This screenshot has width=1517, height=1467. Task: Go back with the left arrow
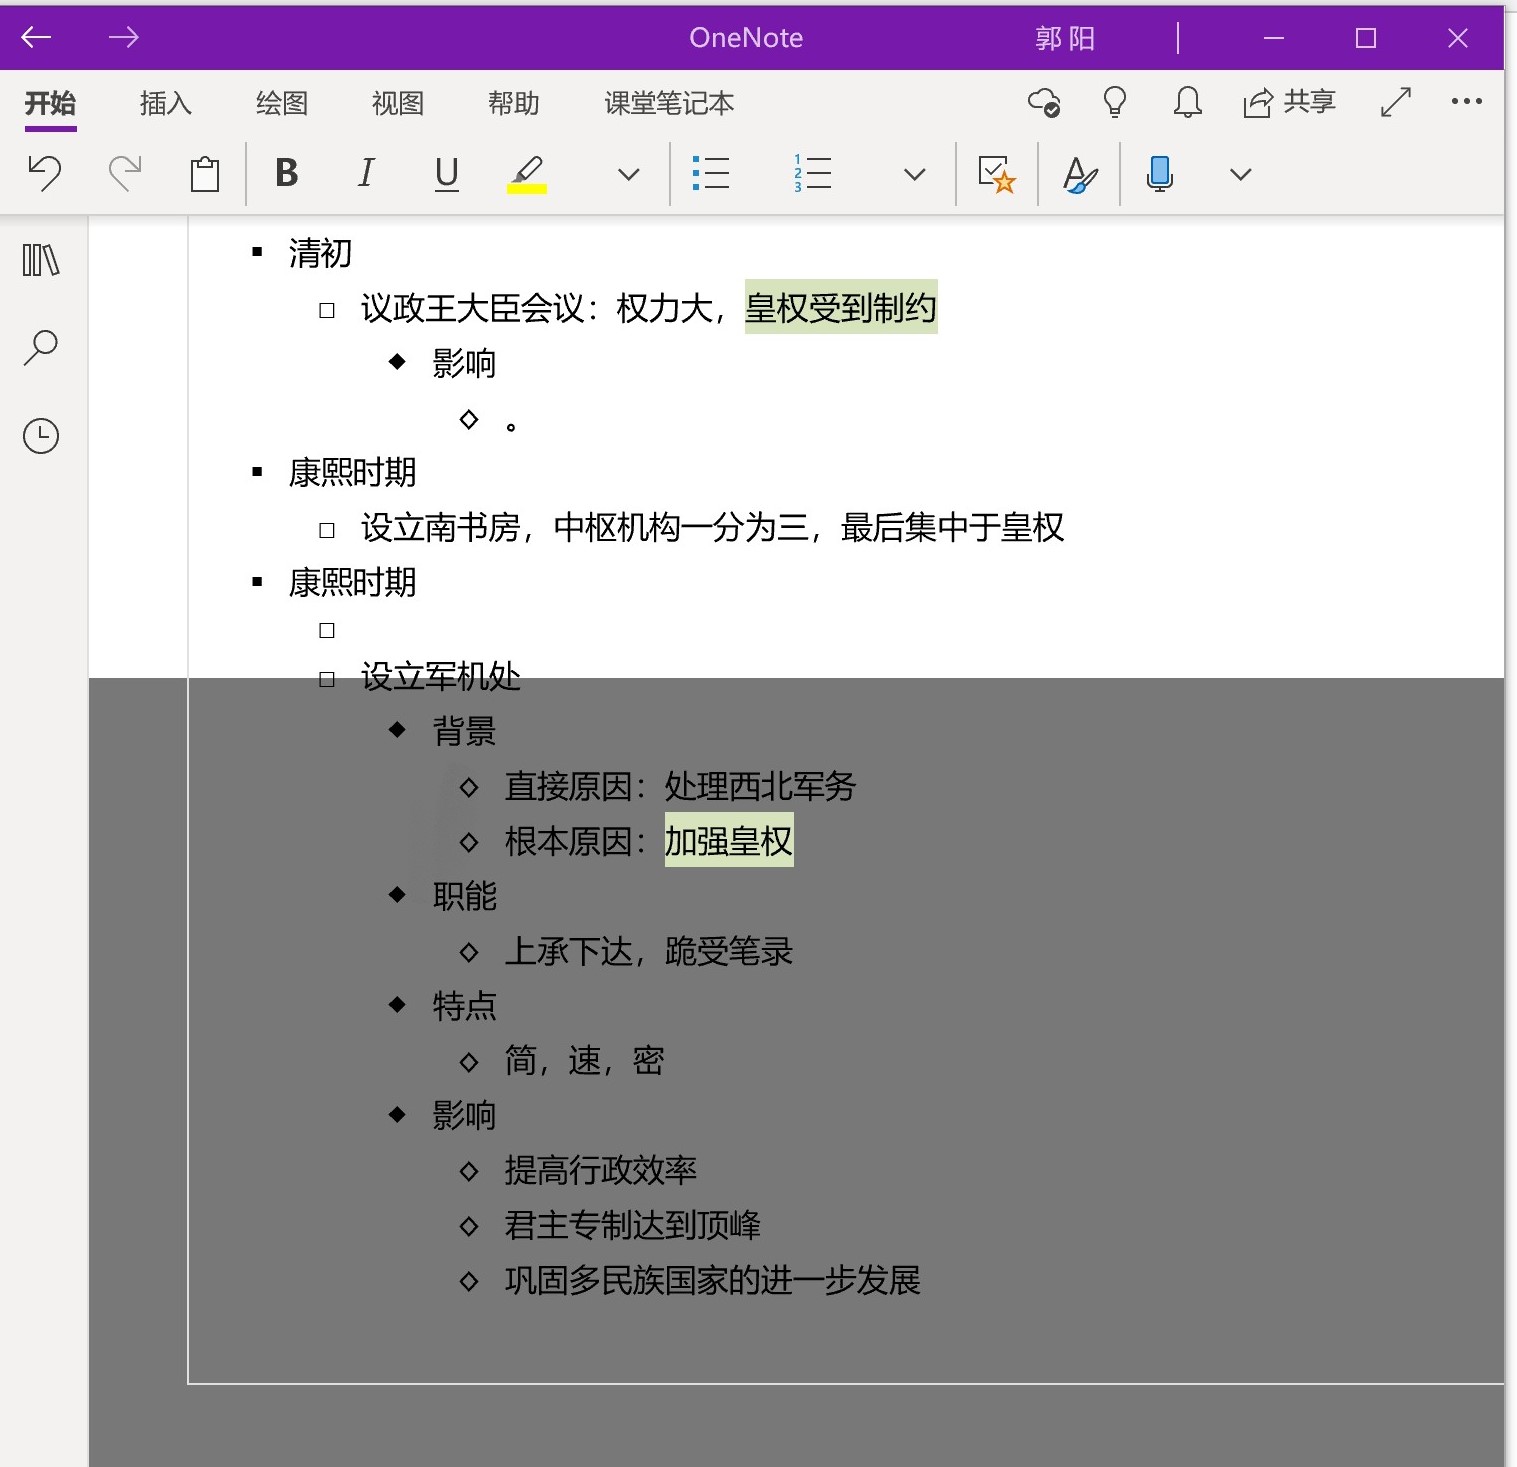36,38
